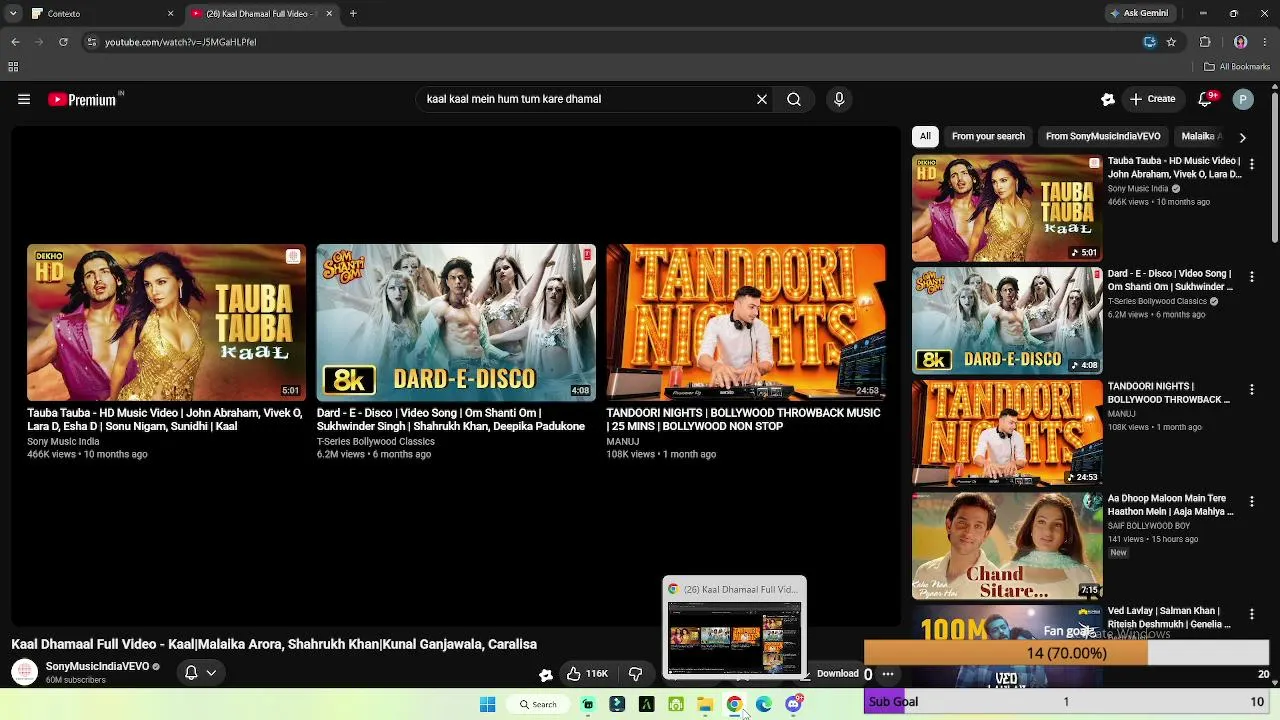Open YouTube notifications bell

tap(1206, 99)
